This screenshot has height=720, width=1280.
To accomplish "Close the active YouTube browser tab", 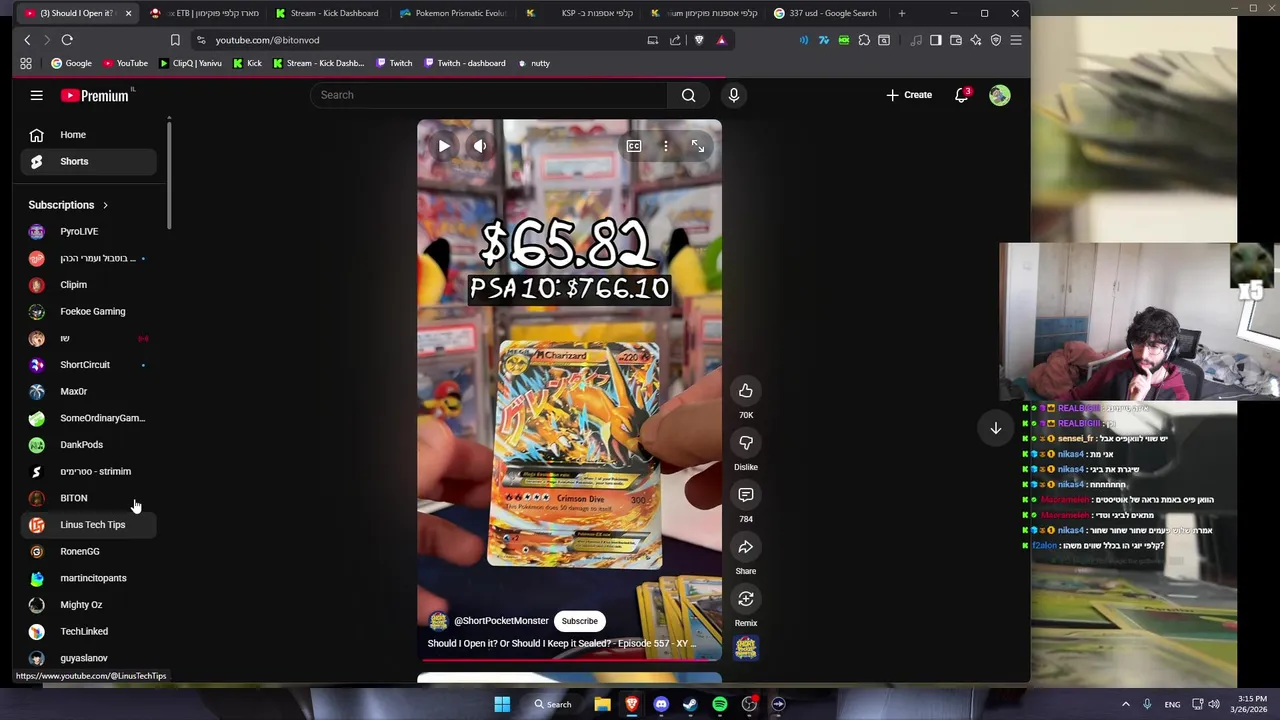I will 128,13.
